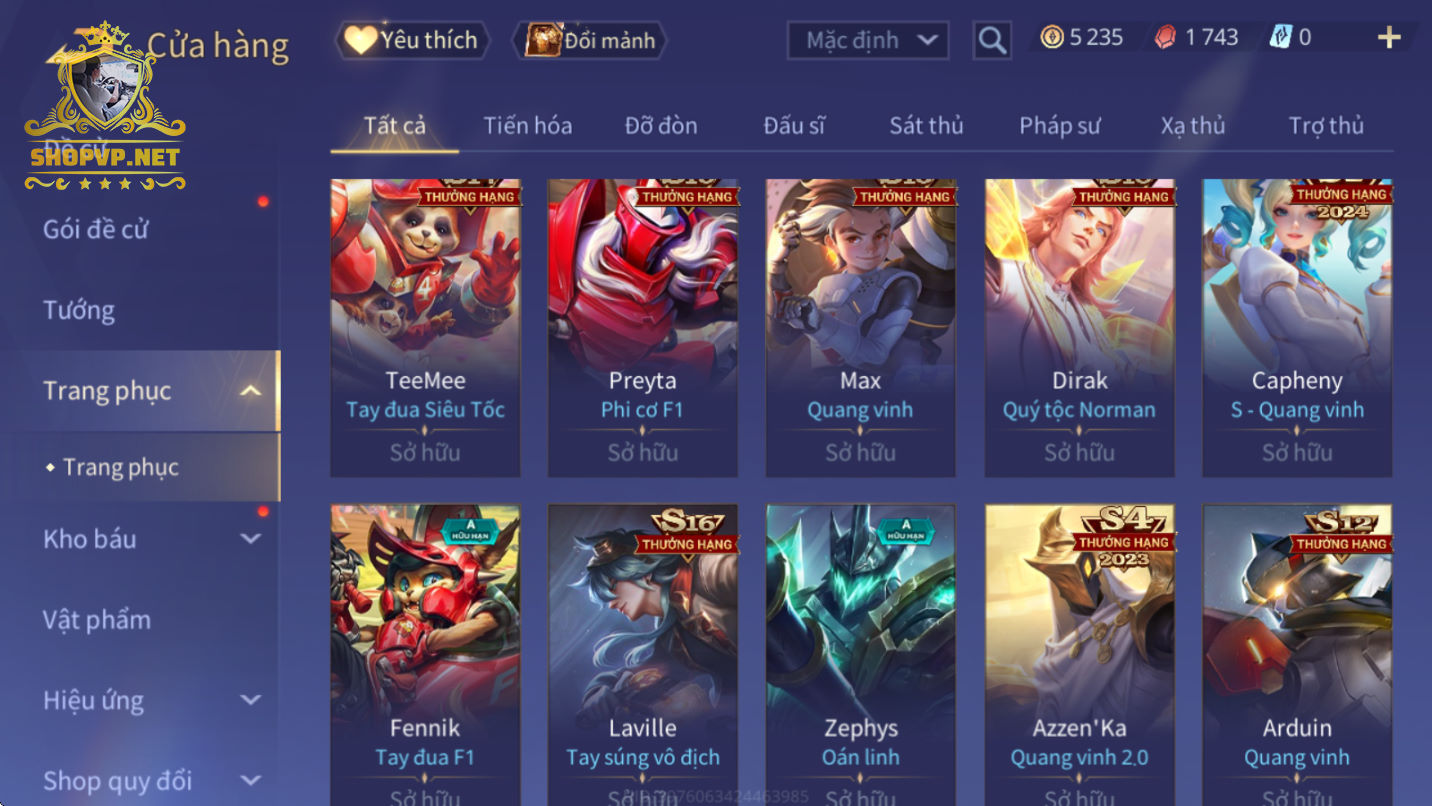The width and height of the screenshot is (1432, 806).
Task: Expand the Shop quy đổi section
Action: point(250,780)
